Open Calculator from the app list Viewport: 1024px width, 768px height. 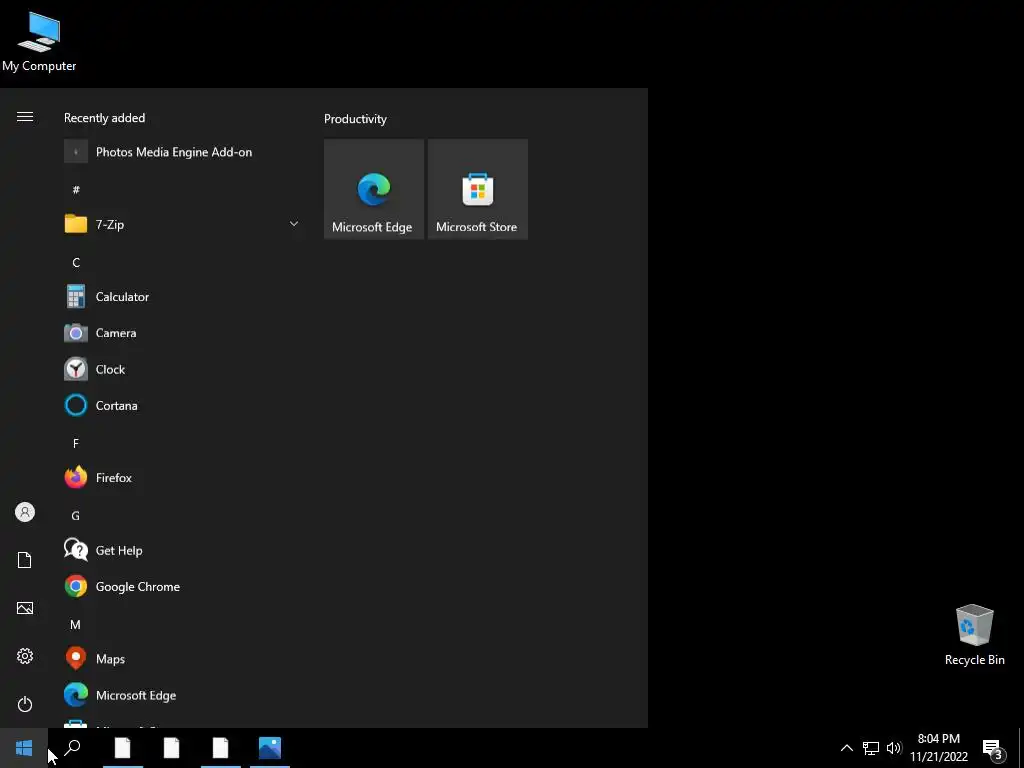(x=183, y=296)
